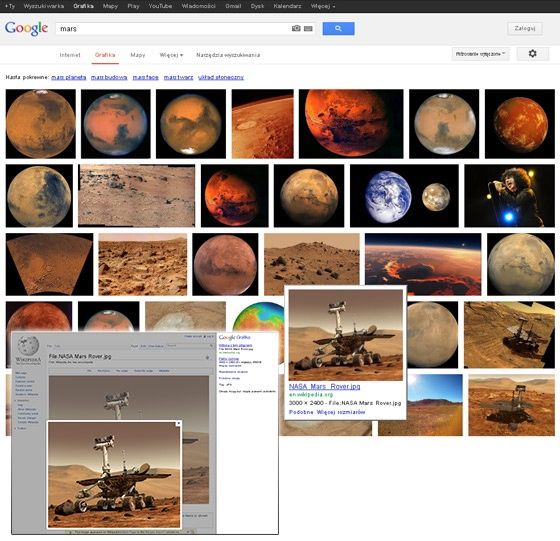Open Wyszukiwarka in the top bar
560x541 pixels.
pos(44,6)
